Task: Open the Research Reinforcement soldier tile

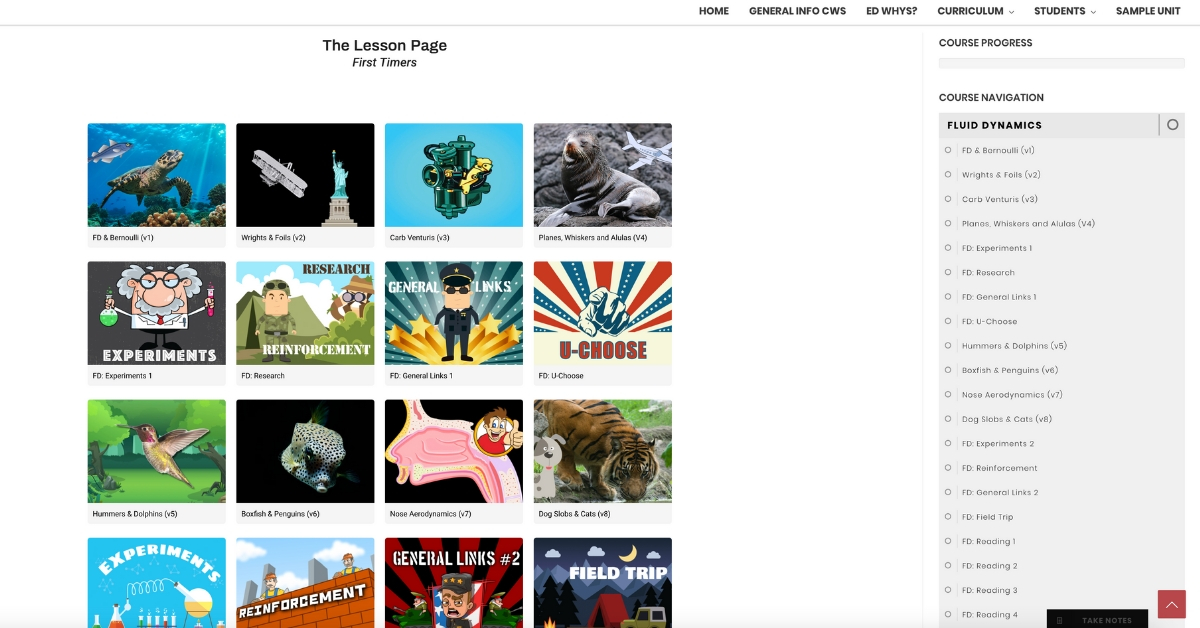Action: pos(305,313)
